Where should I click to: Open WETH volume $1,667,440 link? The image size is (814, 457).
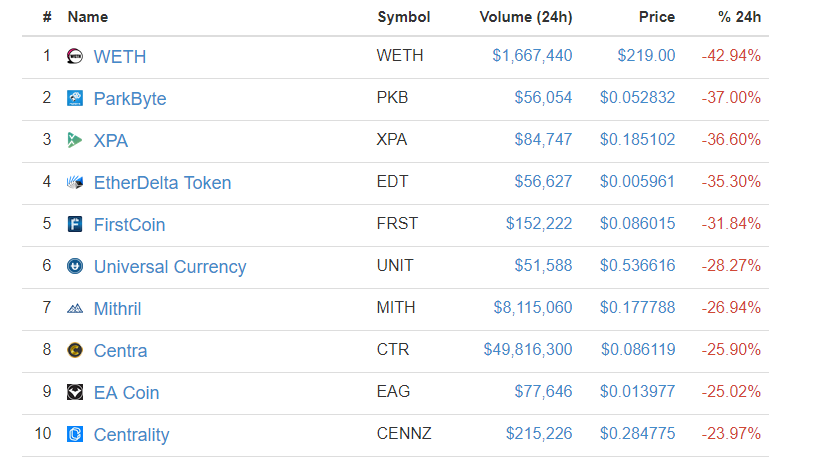[532, 56]
